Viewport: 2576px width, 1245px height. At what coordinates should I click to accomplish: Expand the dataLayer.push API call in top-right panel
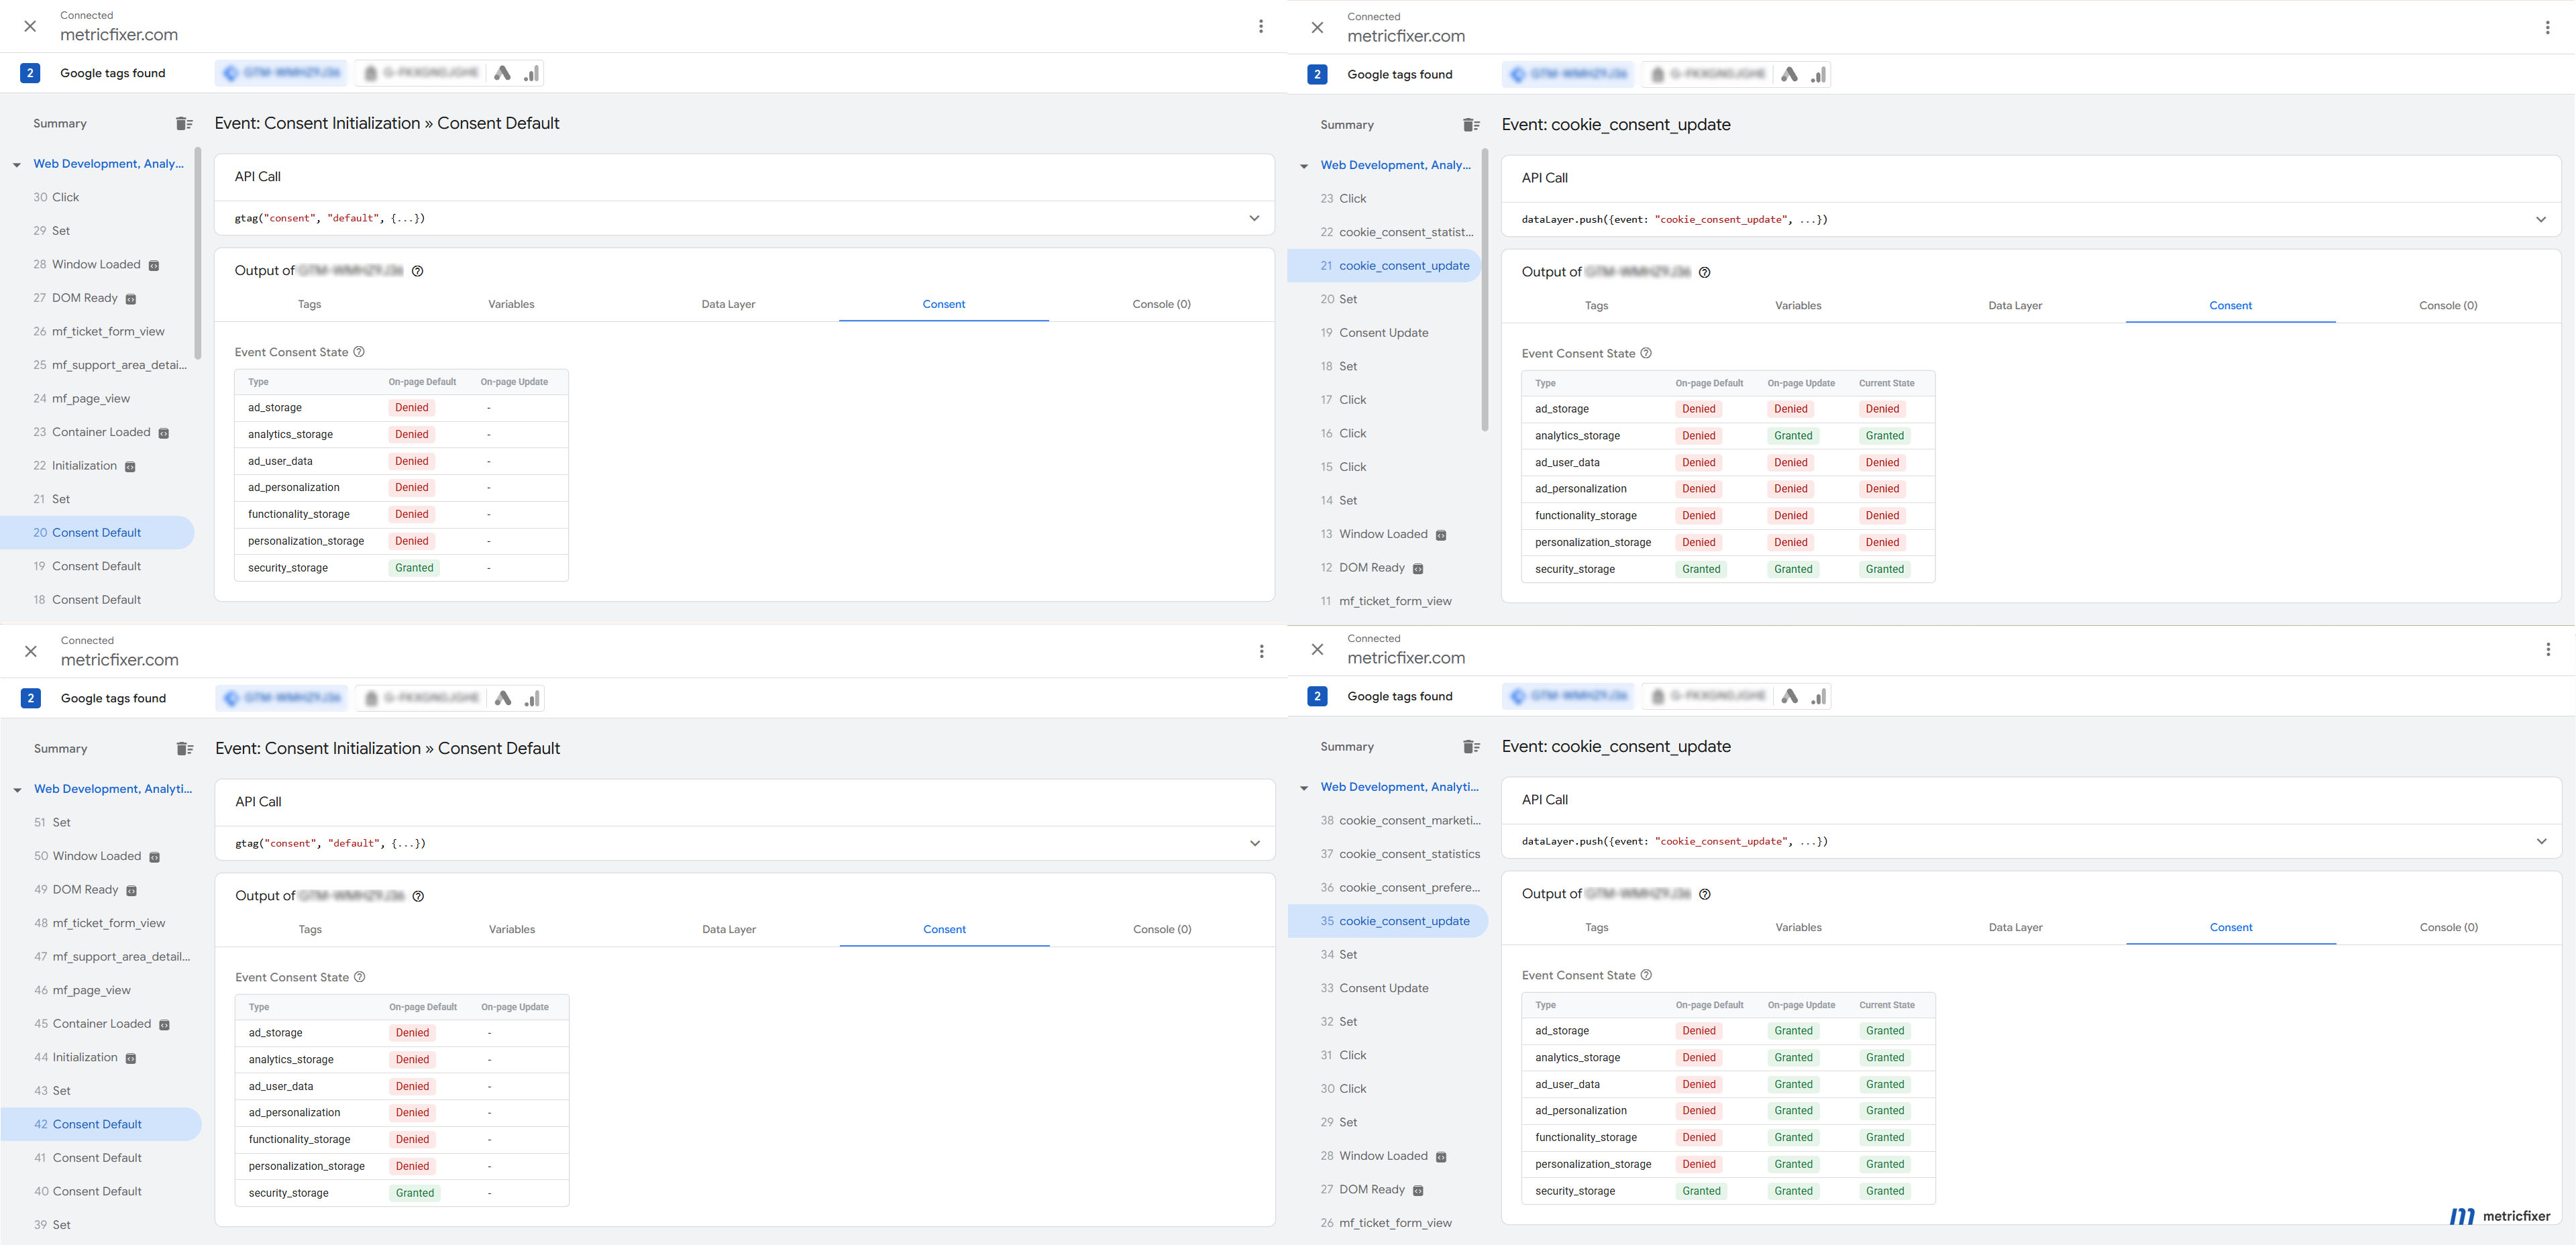(x=2030, y=219)
